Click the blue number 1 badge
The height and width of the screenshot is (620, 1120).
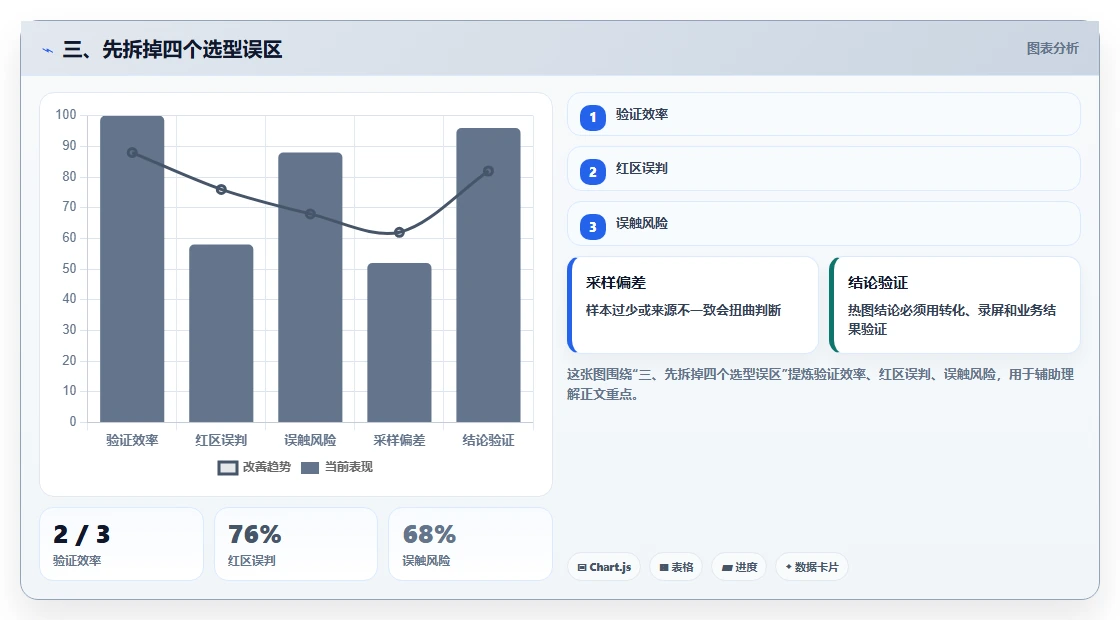click(x=592, y=117)
